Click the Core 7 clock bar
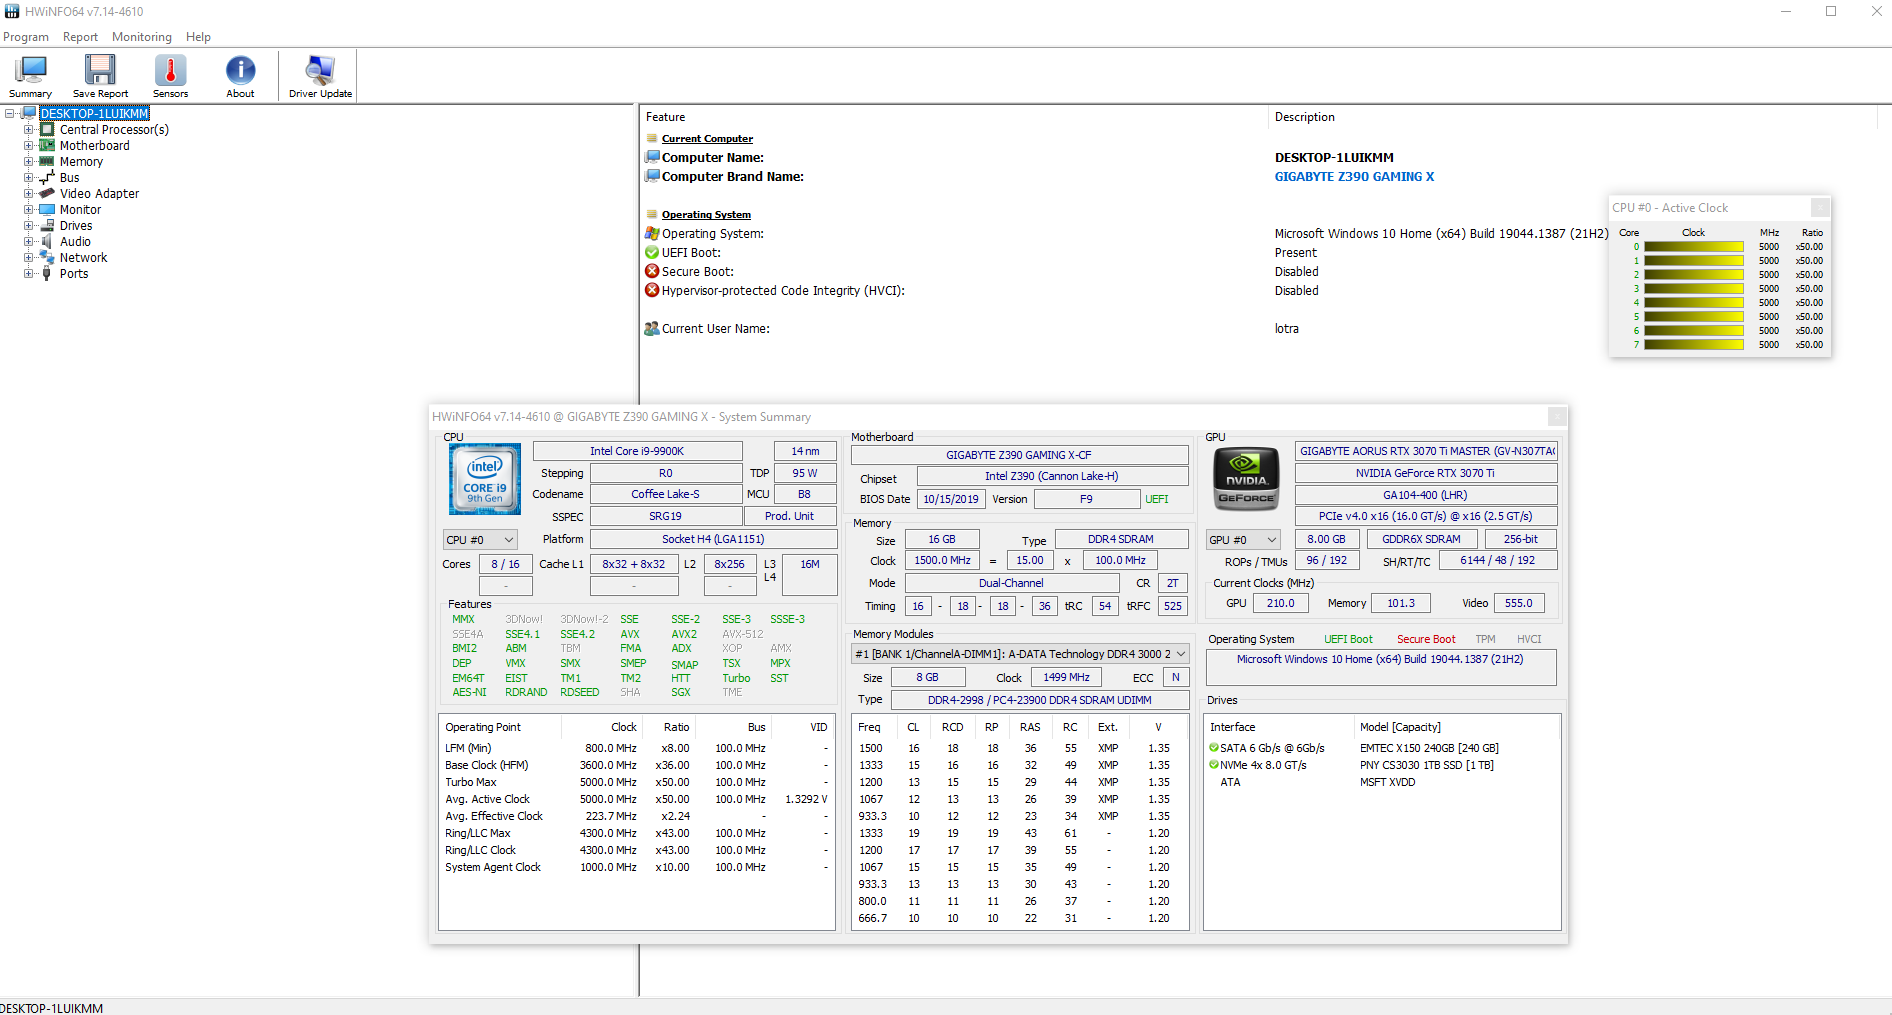The height and width of the screenshot is (1015, 1892). 1694,345
